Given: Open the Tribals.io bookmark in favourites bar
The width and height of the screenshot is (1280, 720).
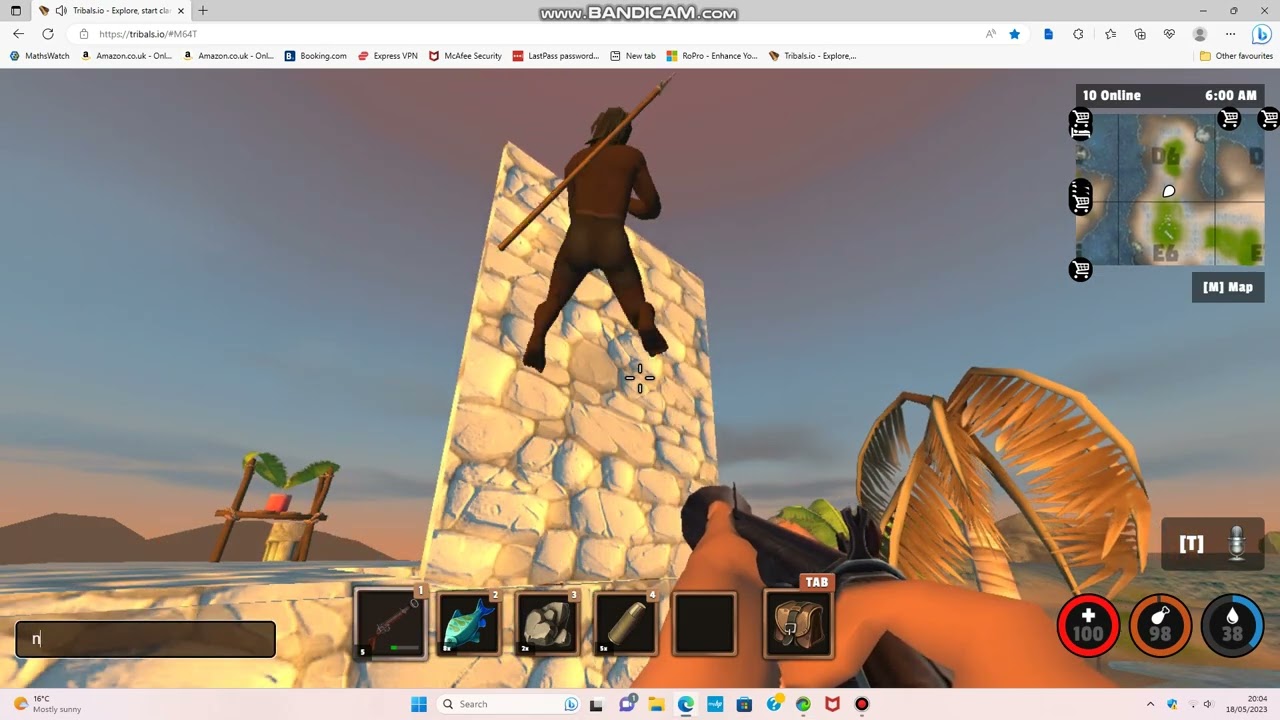Looking at the screenshot, I should (813, 56).
